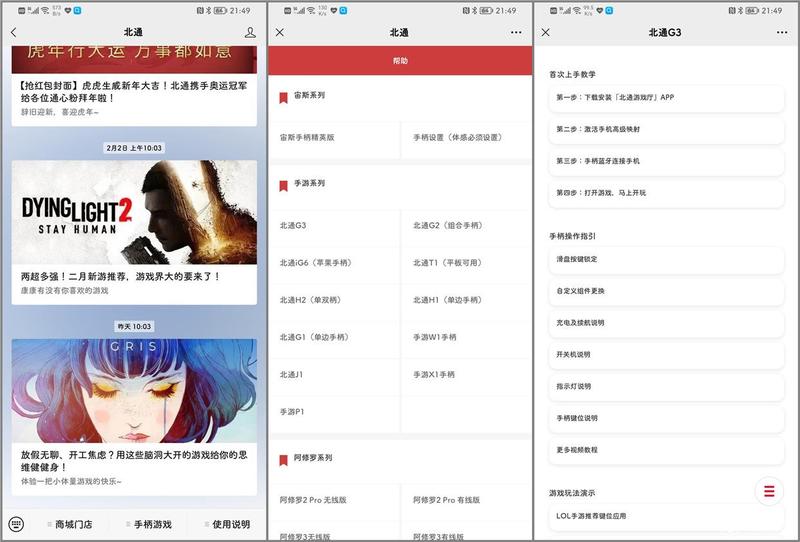800x542 pixels.
Task: Close the 北通 help page with X
Action: coord(280,32)
